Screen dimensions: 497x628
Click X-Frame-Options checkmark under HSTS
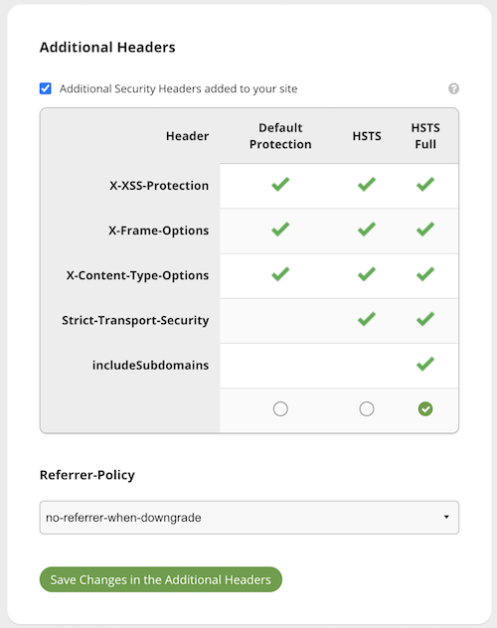pyautogui.click(x=366, y=229)
